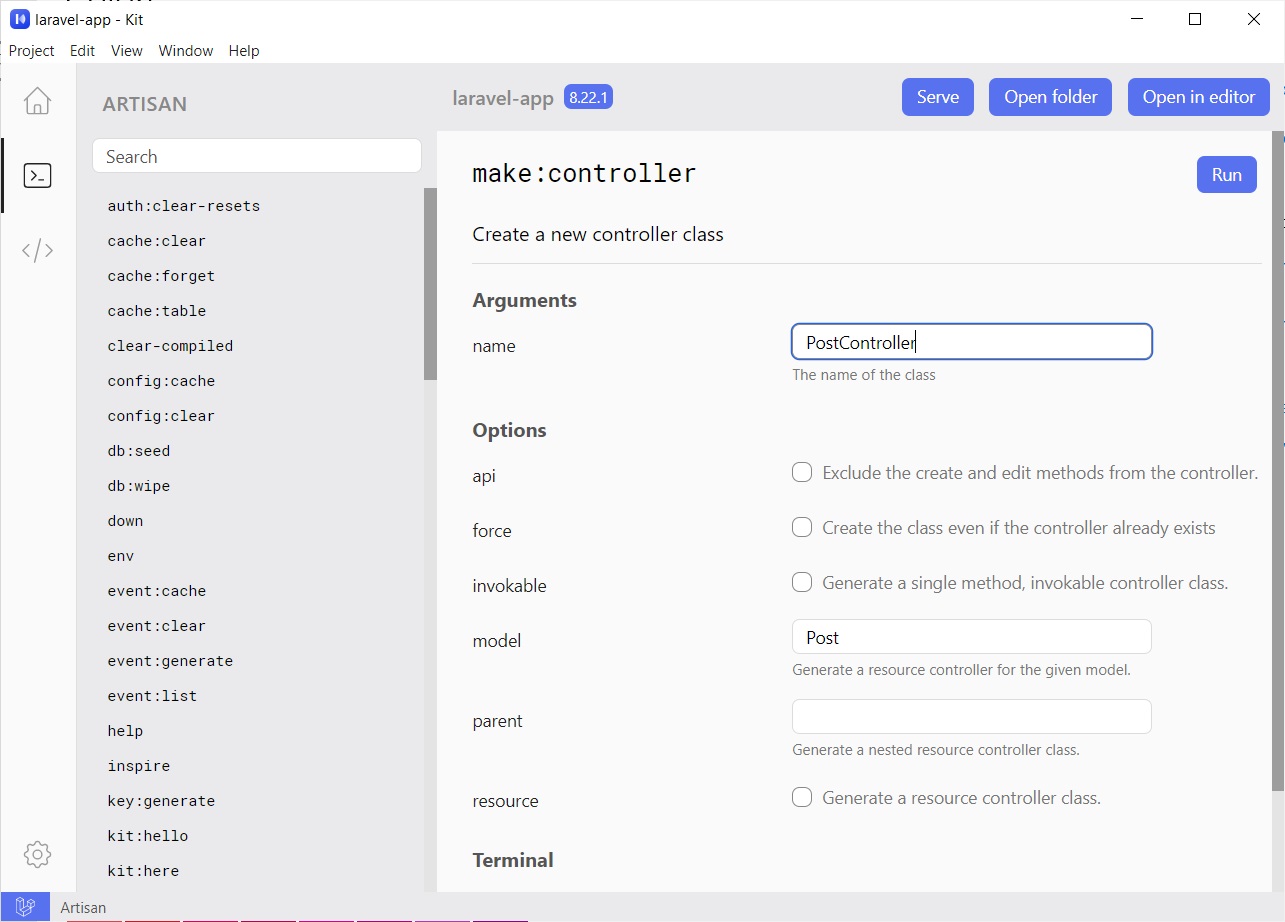Select db:seed command
Viewport: 1285px width, 922px height.
click(139, 451)
